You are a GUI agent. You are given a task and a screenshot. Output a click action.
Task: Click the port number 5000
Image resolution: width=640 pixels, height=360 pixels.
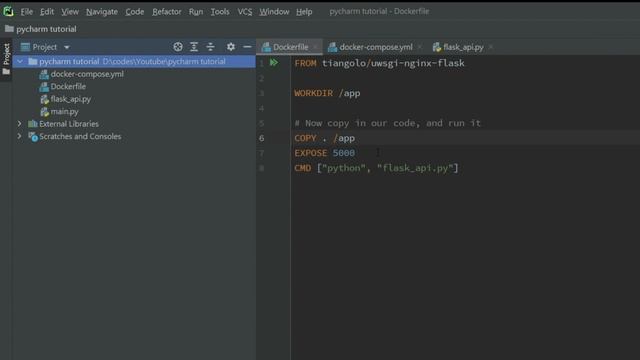[x=344, y=153]
